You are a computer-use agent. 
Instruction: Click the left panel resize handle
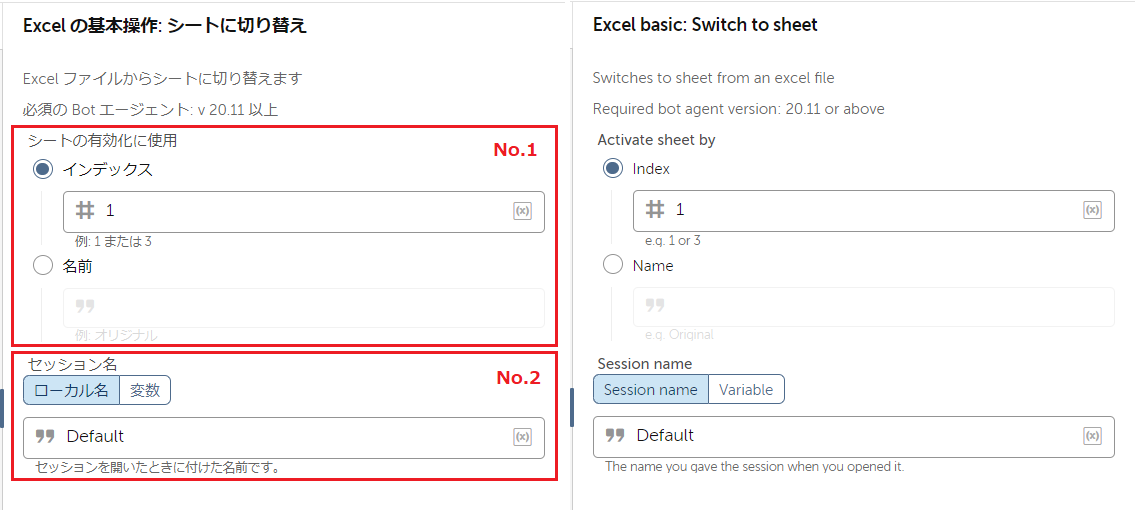coord(1,408)
